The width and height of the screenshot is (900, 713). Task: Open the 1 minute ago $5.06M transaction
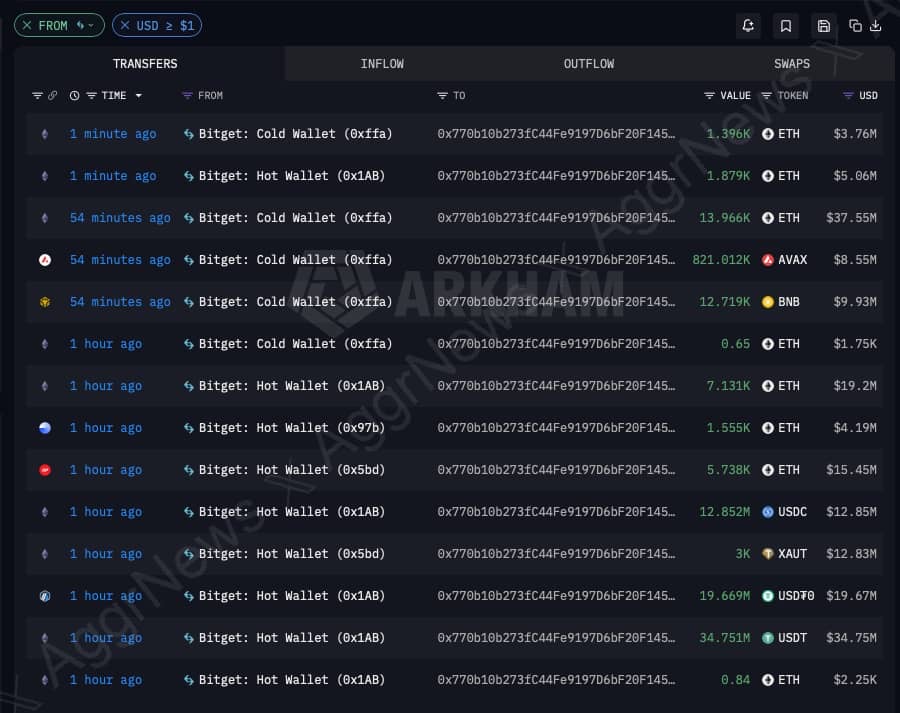click(x=113, y=176)
